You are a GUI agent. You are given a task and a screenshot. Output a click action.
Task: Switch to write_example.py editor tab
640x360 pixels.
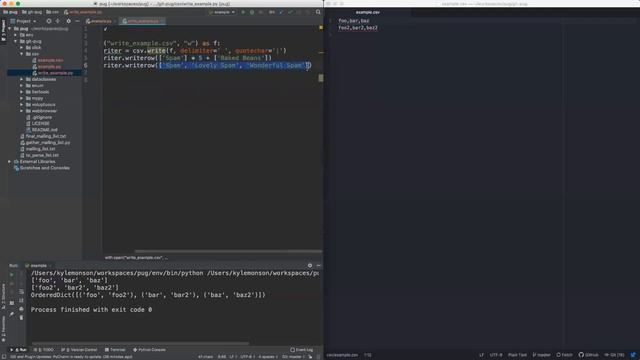(141, 21)
